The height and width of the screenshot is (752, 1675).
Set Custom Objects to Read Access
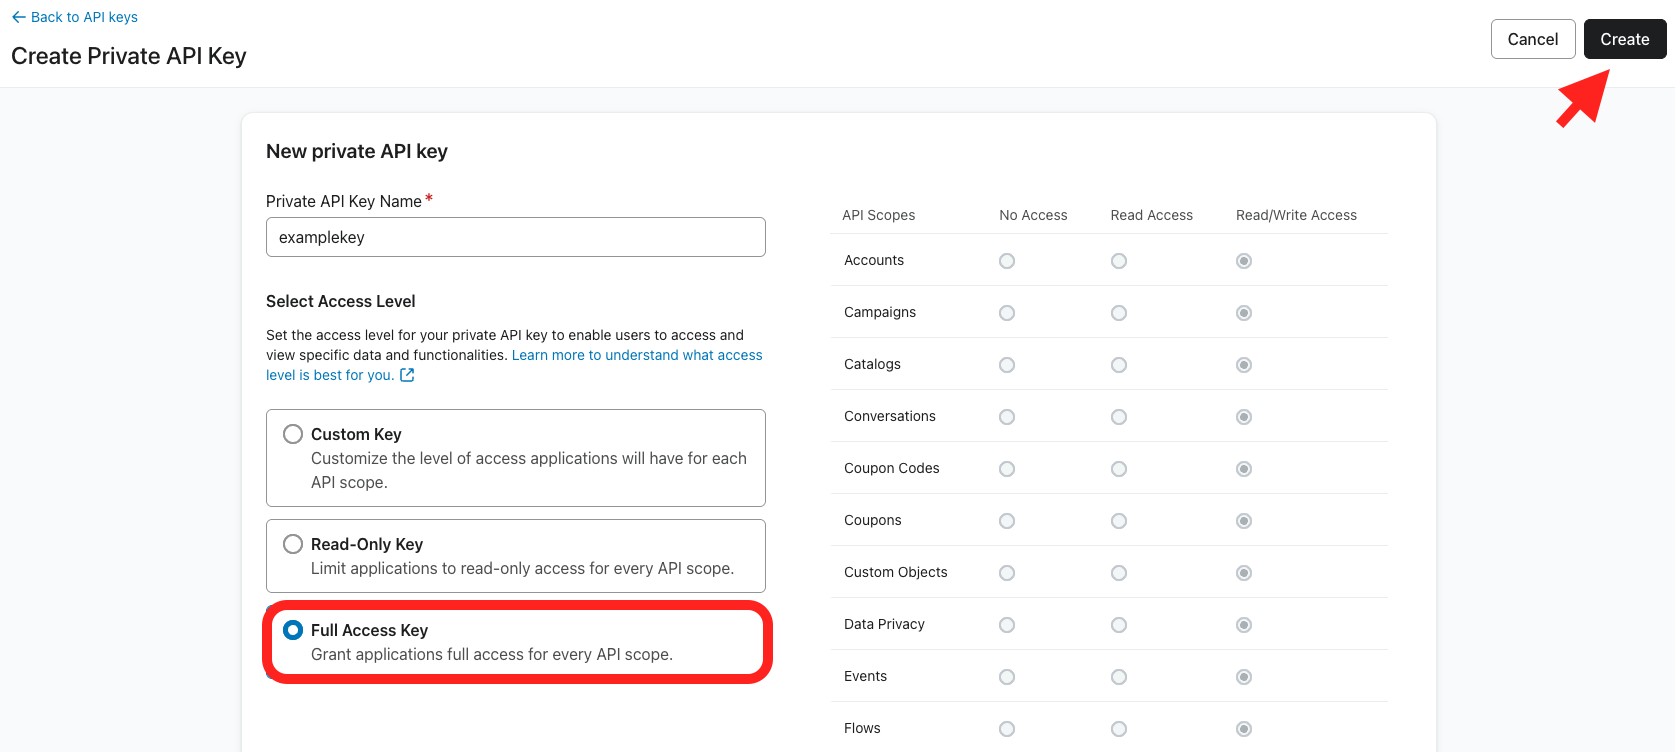(1119, 573)
